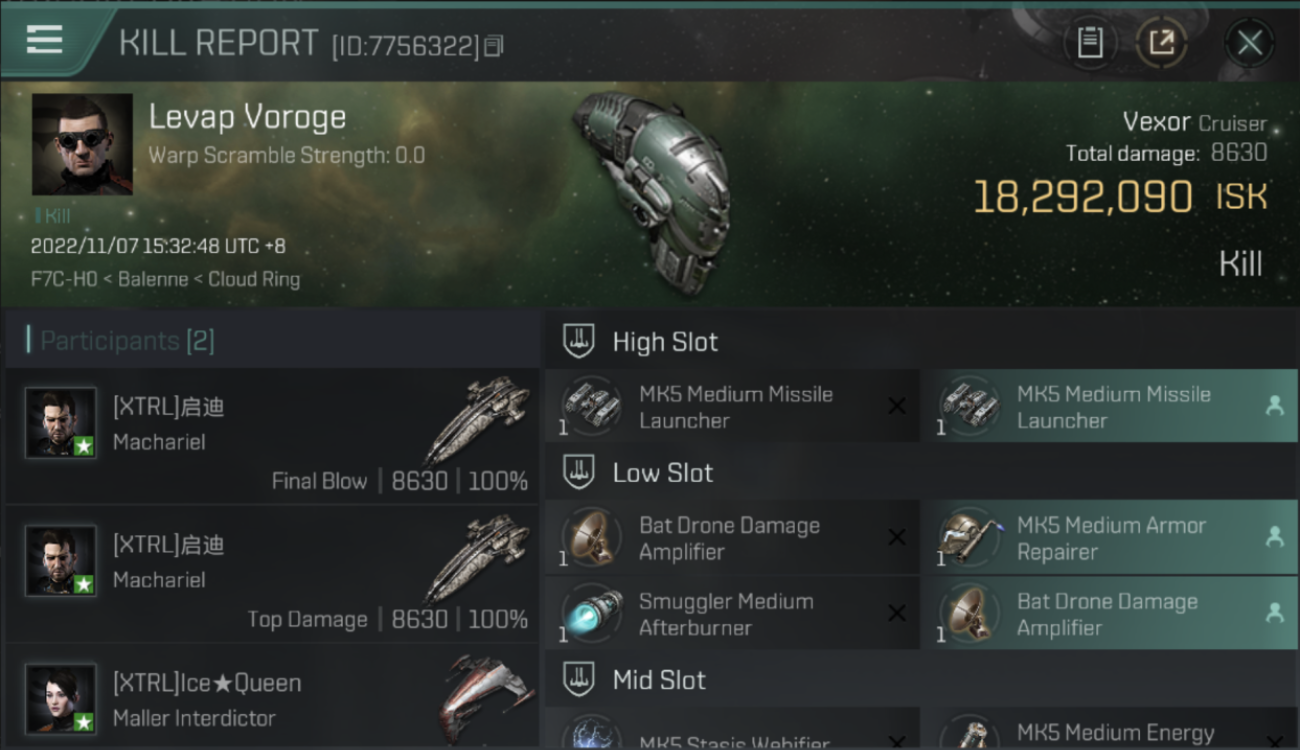This screenshot has width=1300, height=750.
Task: Select the destroyed MK5 Medium Missile Launcher
Action: tap(732, 407)
